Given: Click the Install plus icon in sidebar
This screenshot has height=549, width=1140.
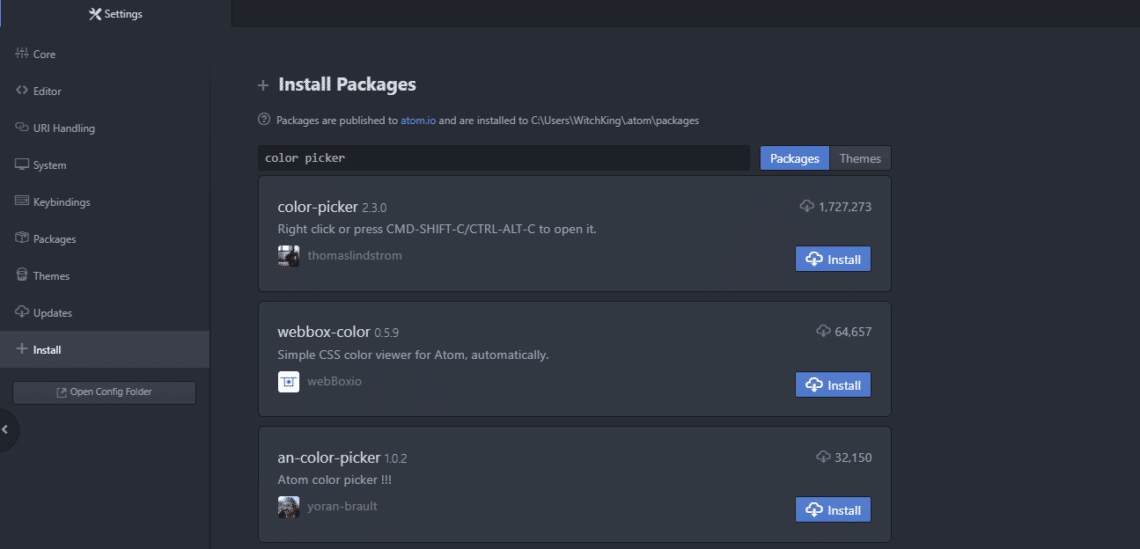Looking at the screenshot, I should 21,349.
